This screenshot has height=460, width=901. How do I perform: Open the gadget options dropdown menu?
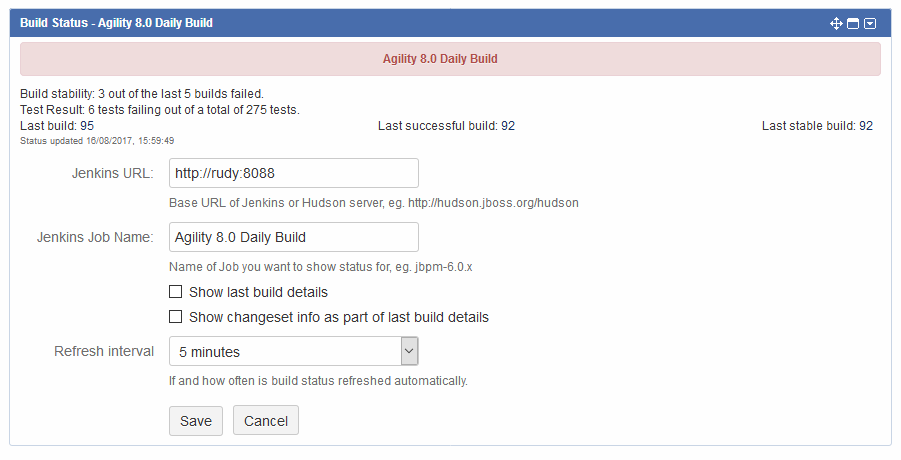click(x=870, y=23)
